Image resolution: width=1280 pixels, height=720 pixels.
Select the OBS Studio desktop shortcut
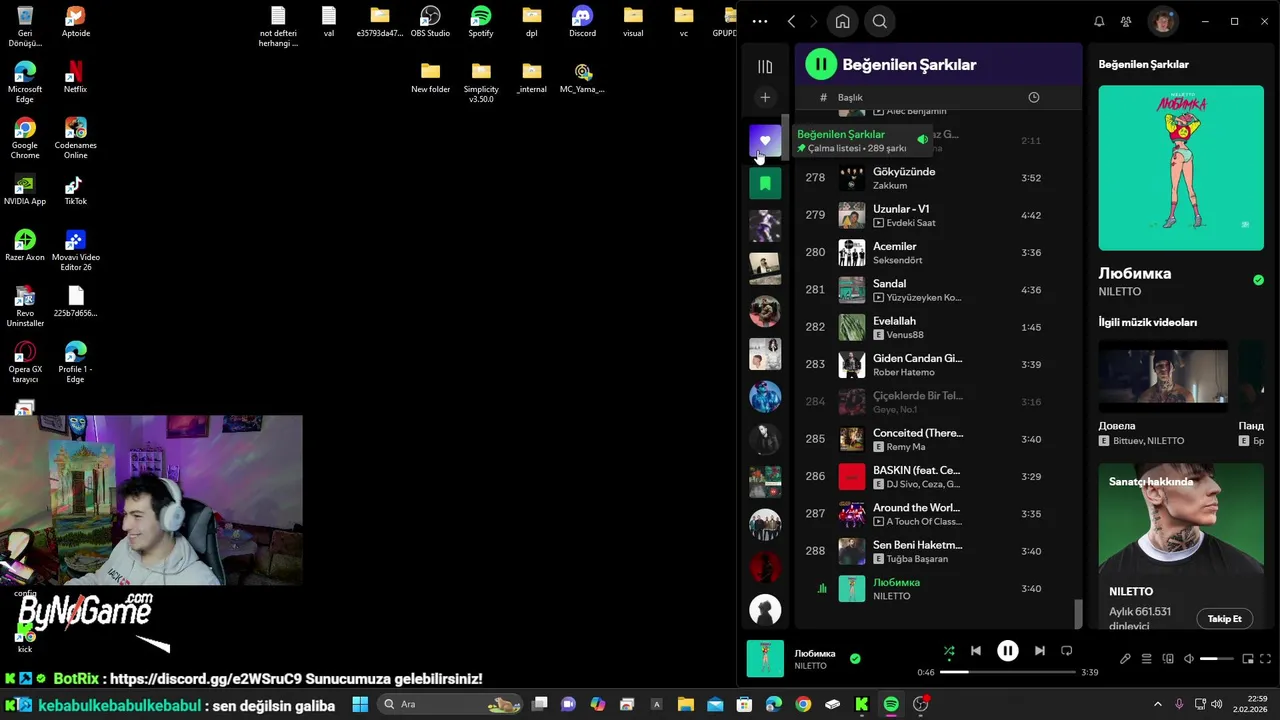coord(430,22)
